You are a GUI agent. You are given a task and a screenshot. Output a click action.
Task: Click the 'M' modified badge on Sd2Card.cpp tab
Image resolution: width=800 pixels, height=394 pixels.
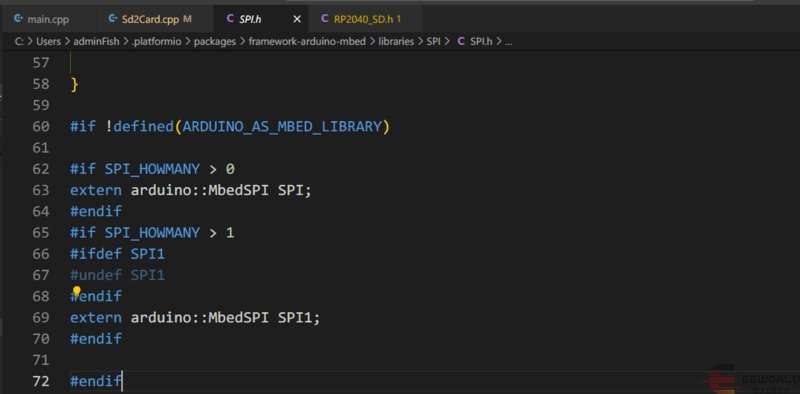187,19
